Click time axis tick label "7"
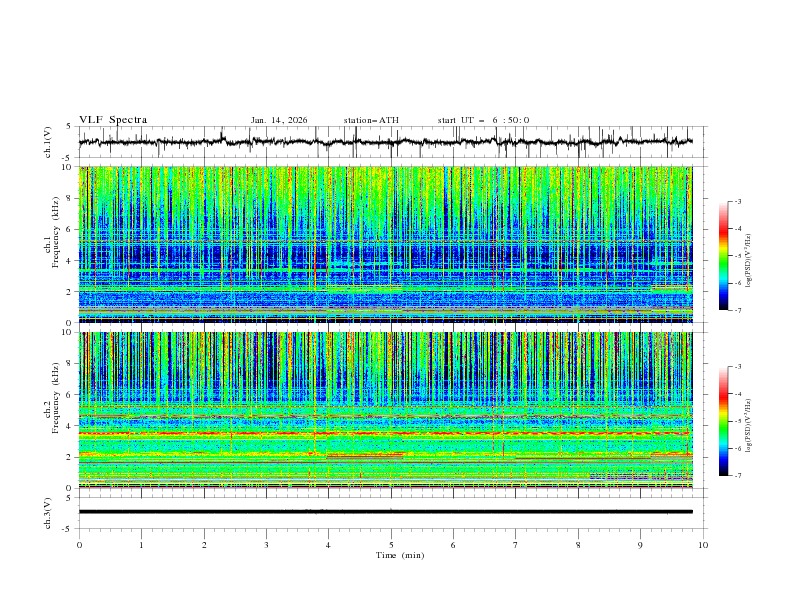The image size is (792, 612). click(516, 545)
